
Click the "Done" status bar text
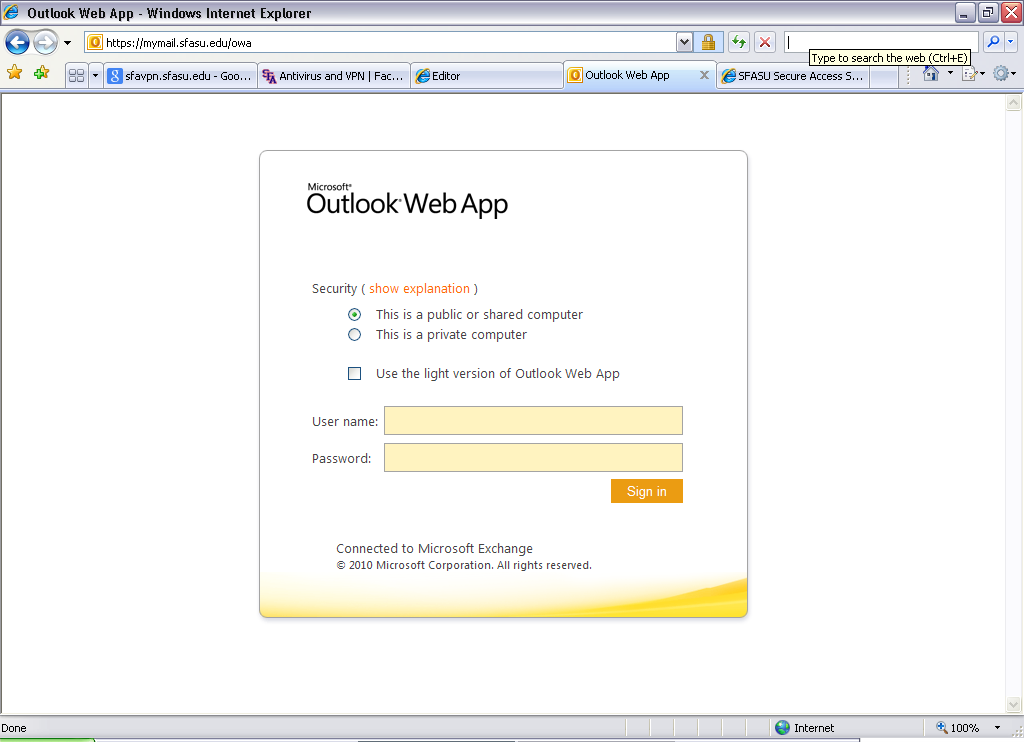(14, 728)
